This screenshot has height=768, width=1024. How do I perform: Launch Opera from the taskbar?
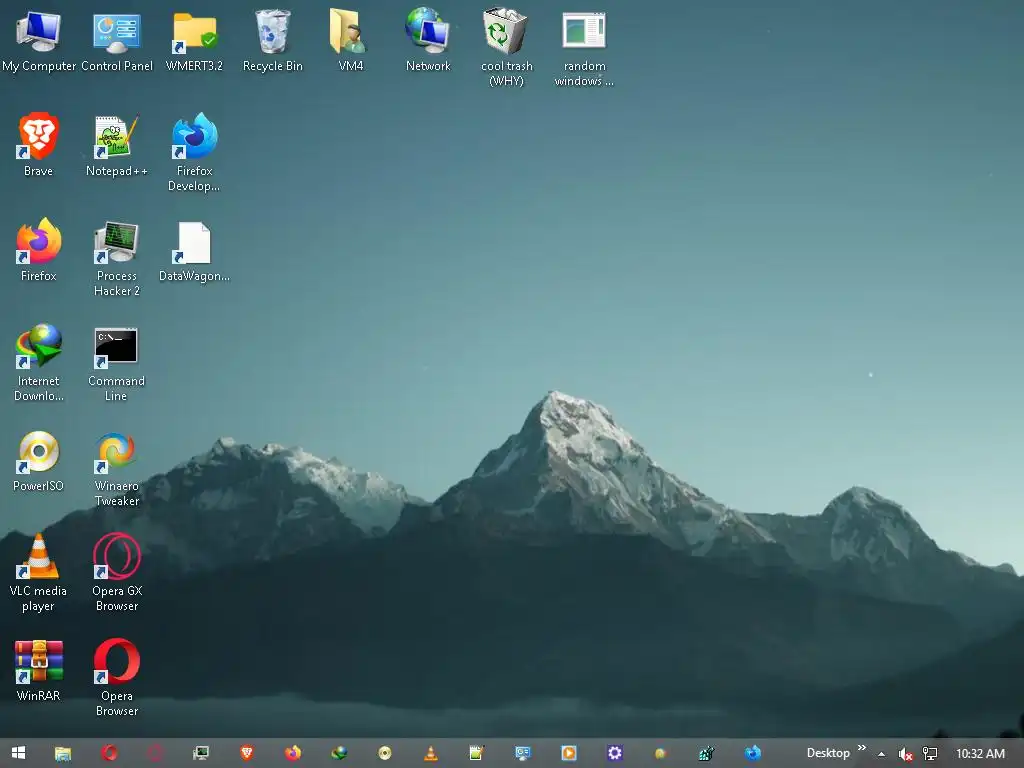(x=109, y=753)
